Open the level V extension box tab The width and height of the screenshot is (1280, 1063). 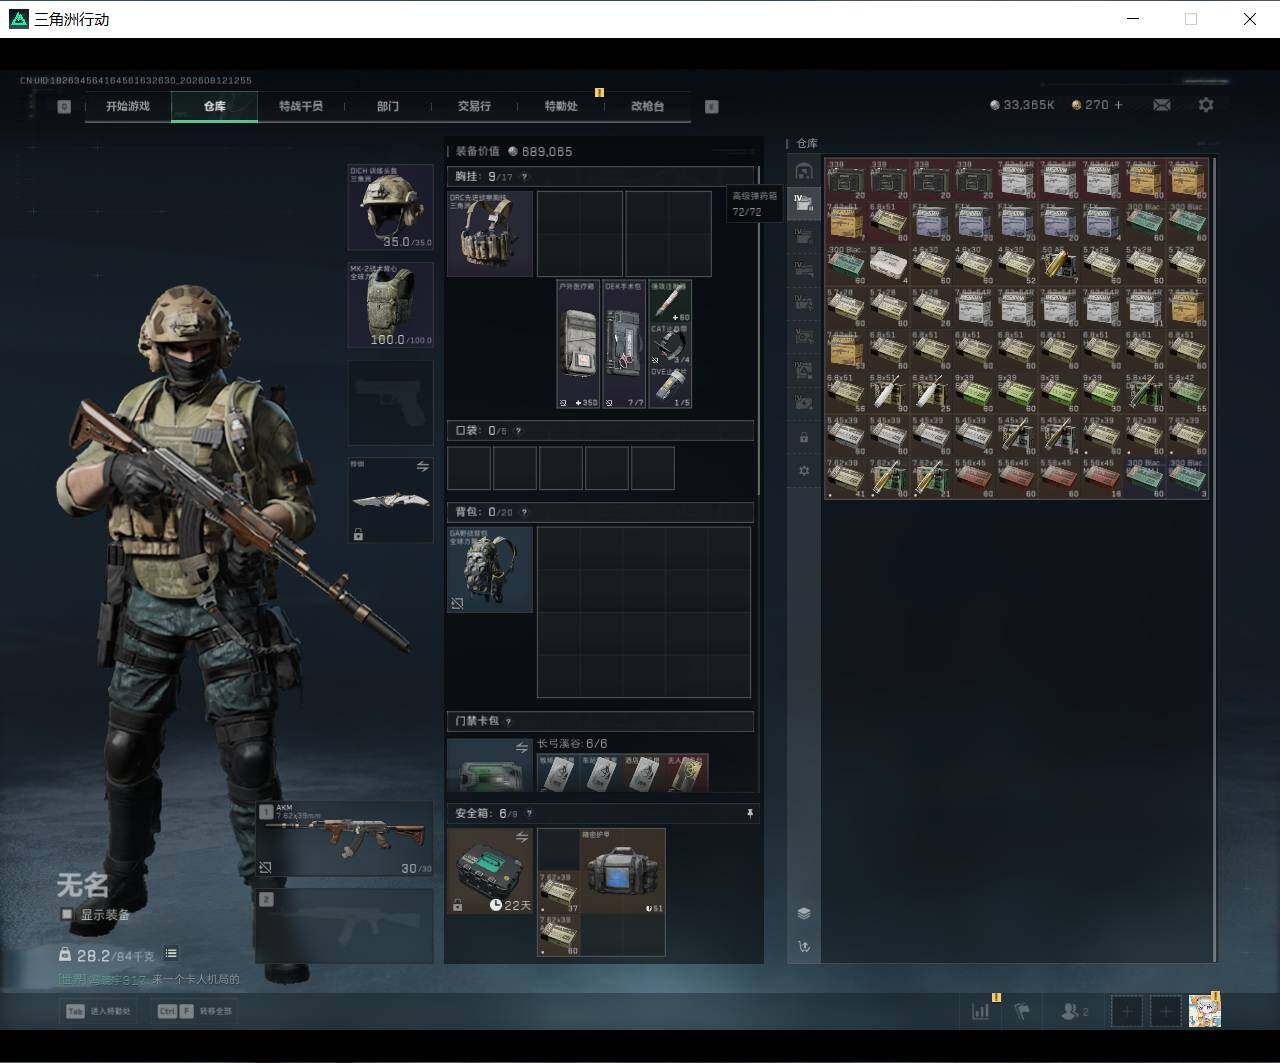(x=804, y=336)
